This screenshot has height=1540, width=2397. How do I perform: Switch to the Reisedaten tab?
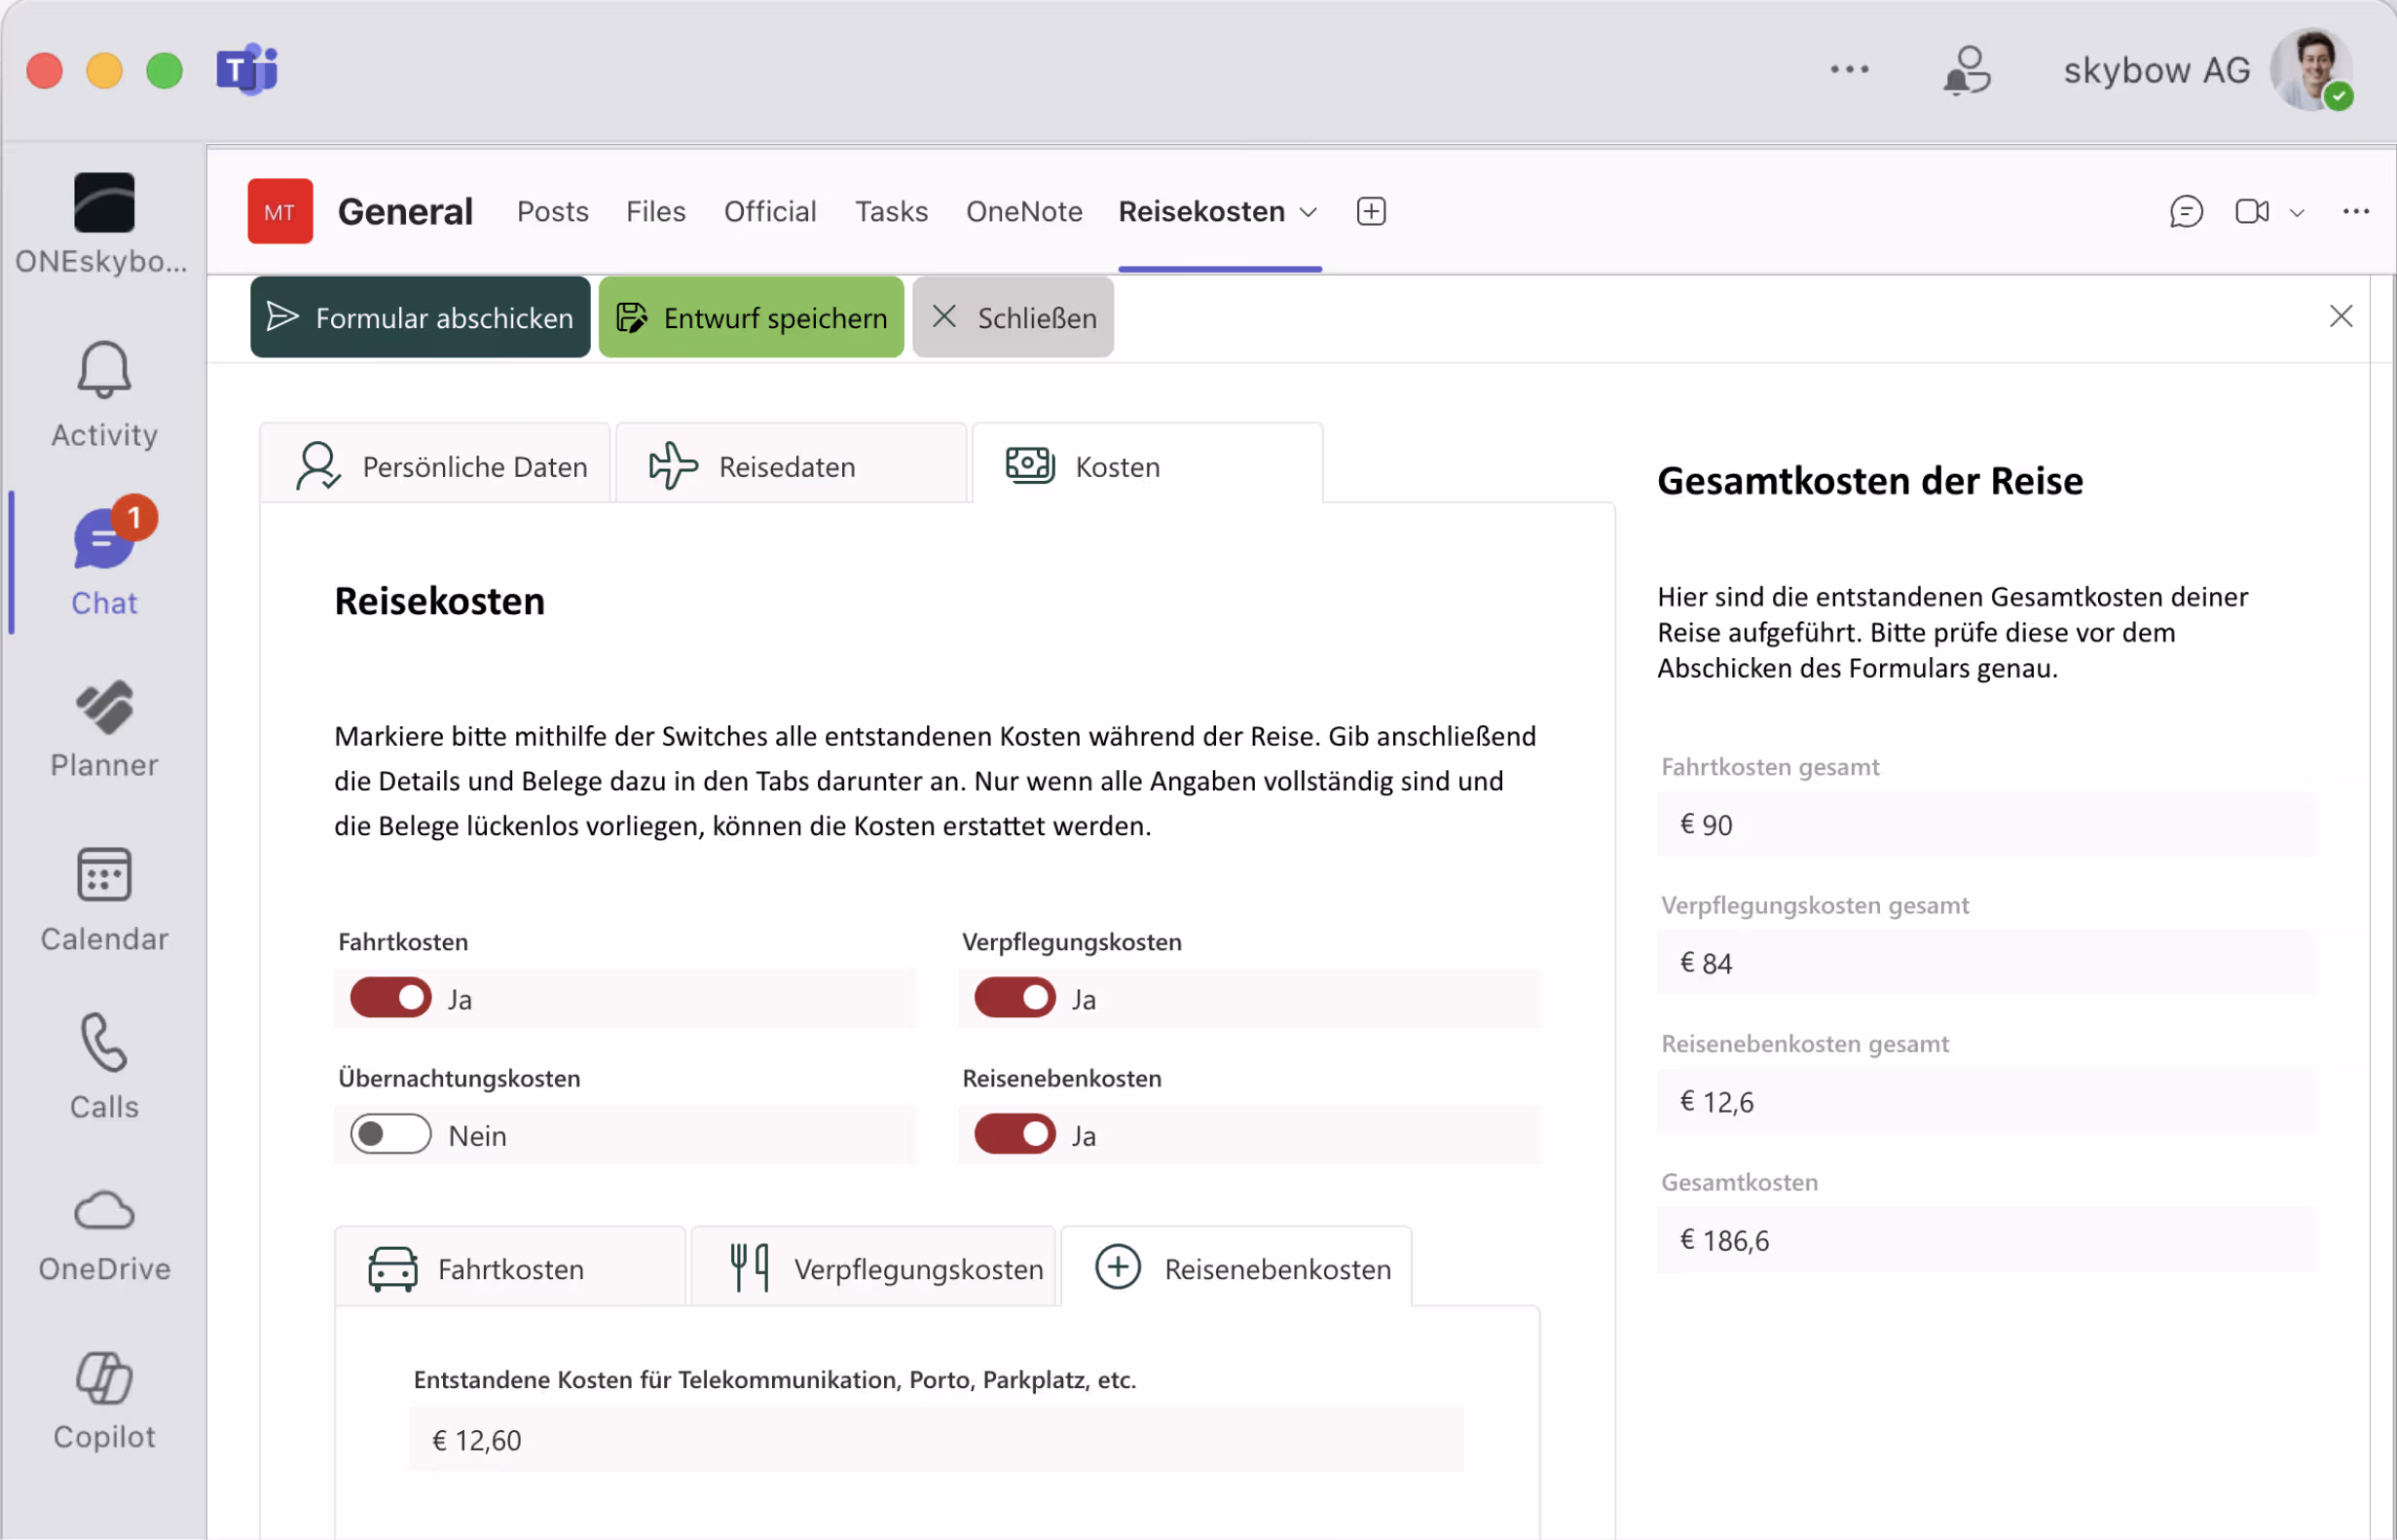tap(790, 467)
